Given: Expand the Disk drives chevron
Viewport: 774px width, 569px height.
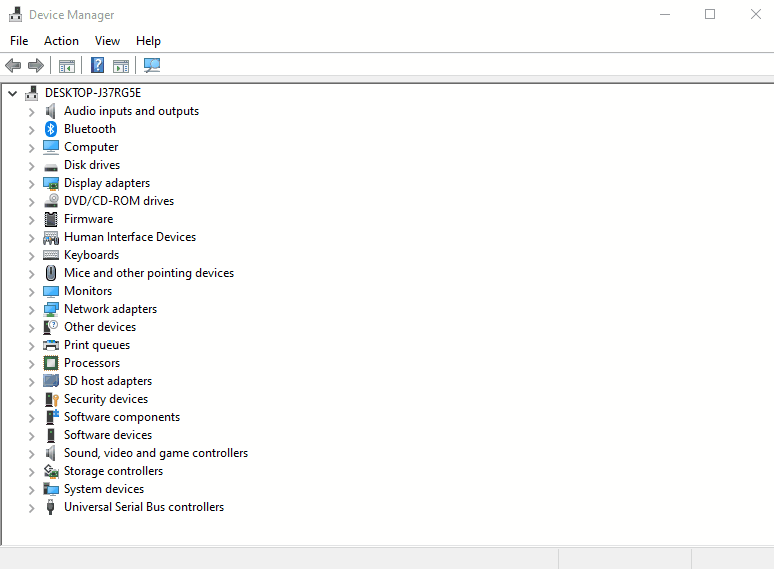Looking at the screenshot, I should pyautogui.click(x=32, y=166).
